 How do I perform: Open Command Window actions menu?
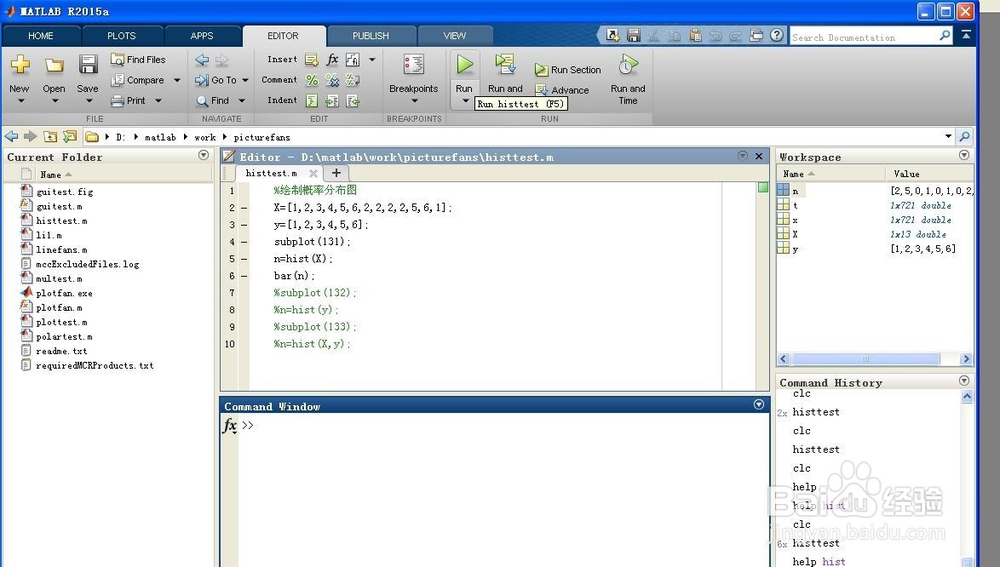[758, 404]
